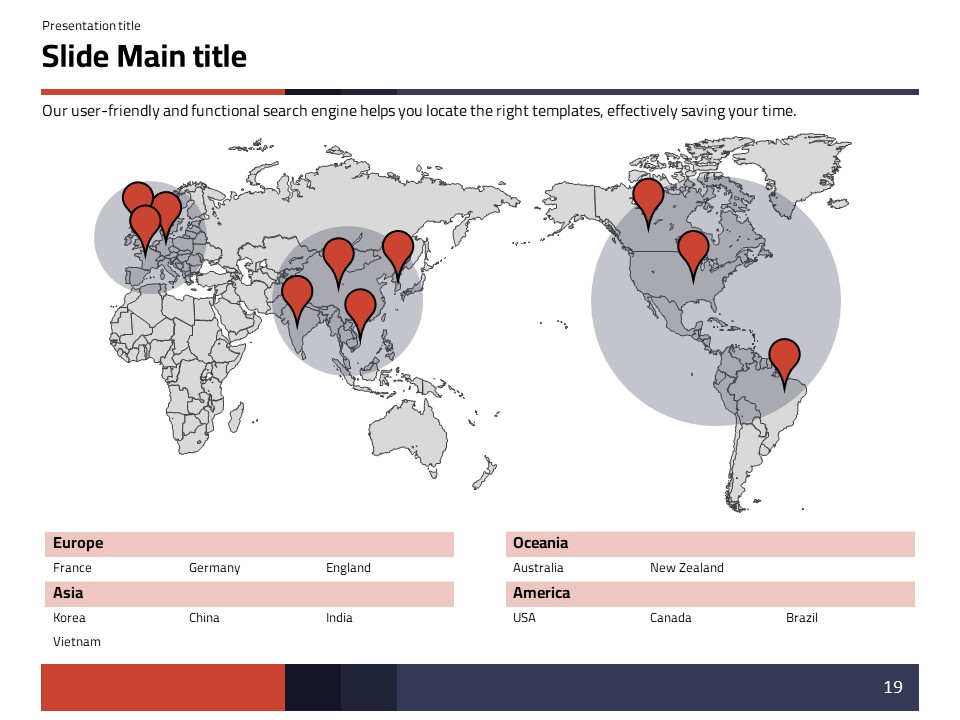960x720 pixels.
Task: Click the search engine description sentence
Action: pyautogui.click(x=418, y=111)
